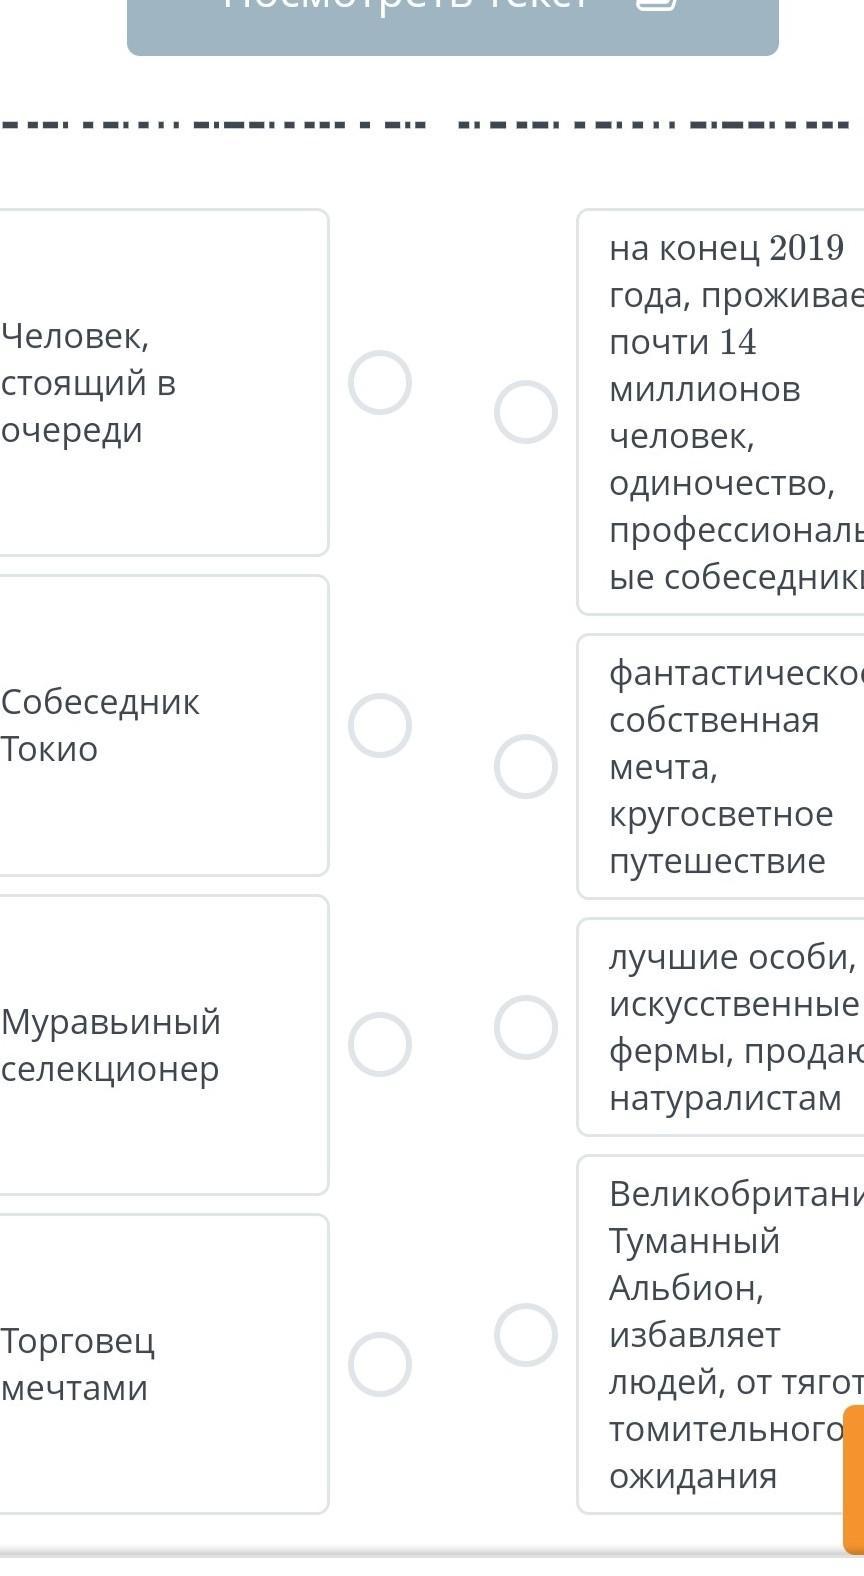
Task: Select radio next to 'Торговец мечтами'
Action: pyautogui.click(x=380, y=1364)
